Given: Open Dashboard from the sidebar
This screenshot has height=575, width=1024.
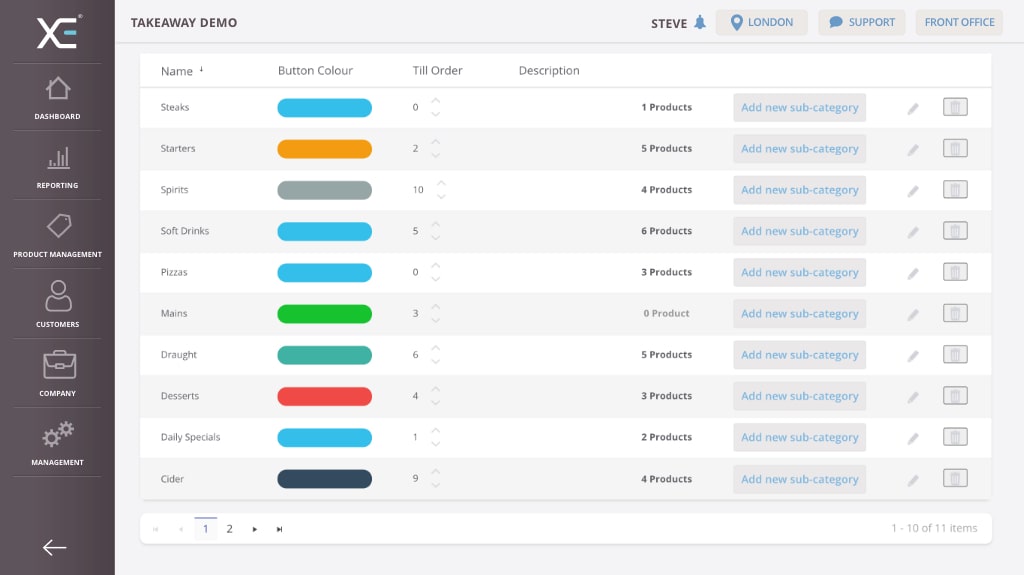Looking at the screenshot, I should [57, 97].
